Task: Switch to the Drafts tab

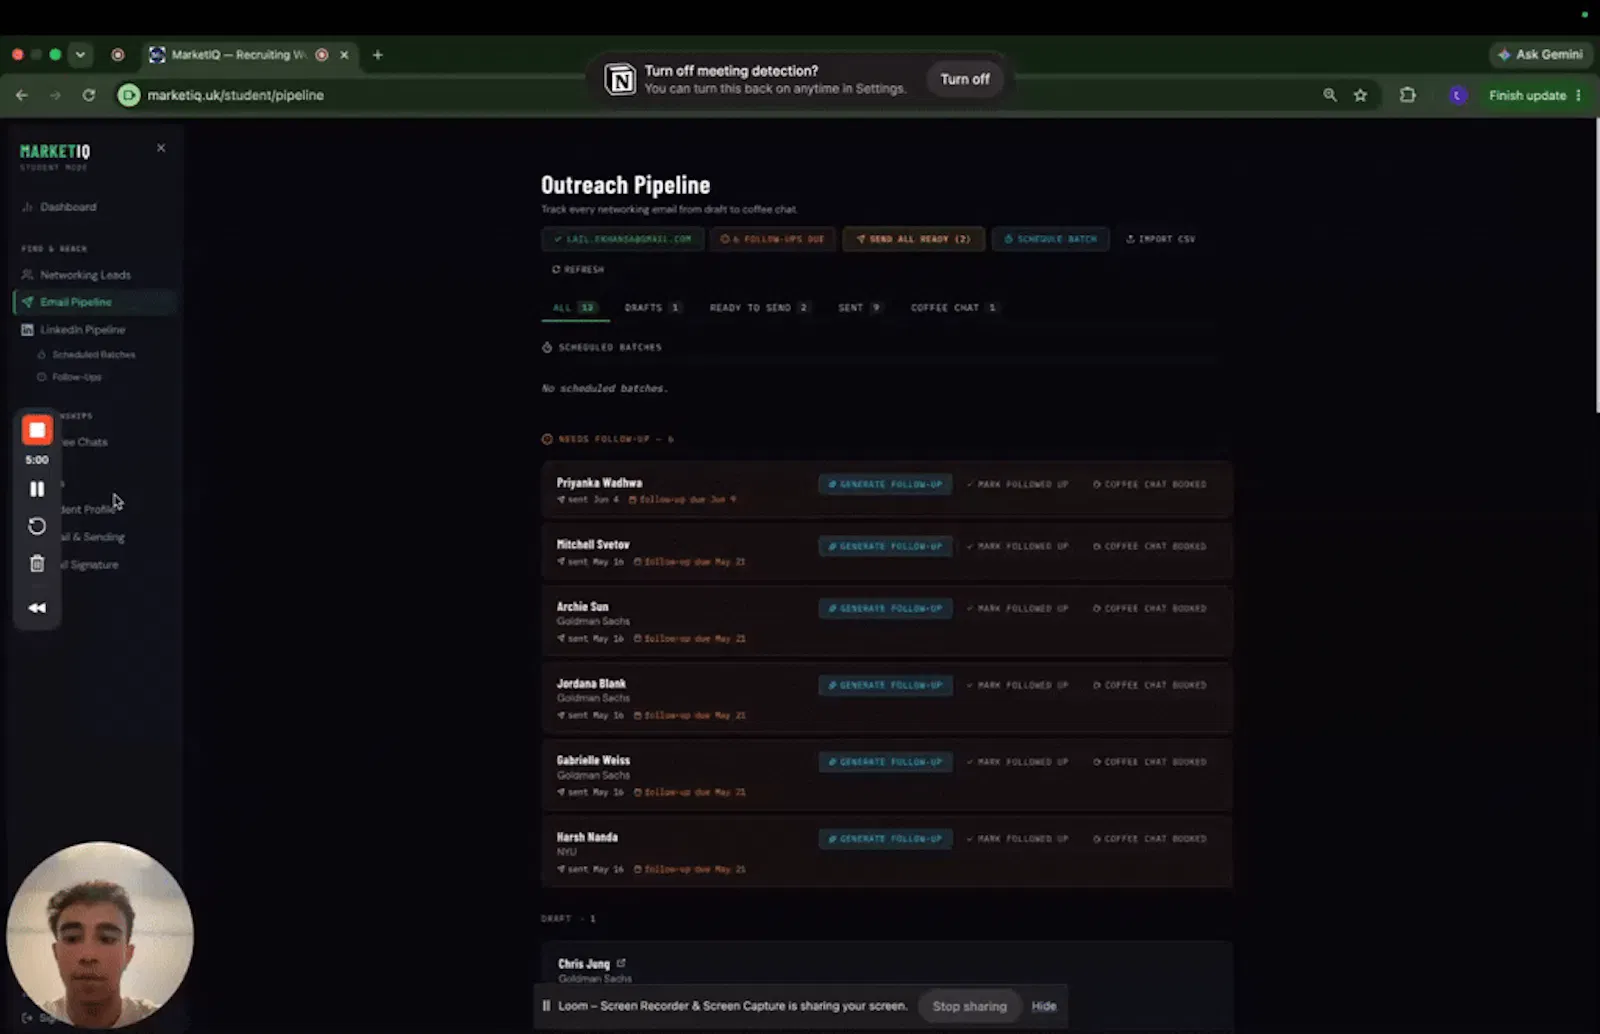Action: 653,308
